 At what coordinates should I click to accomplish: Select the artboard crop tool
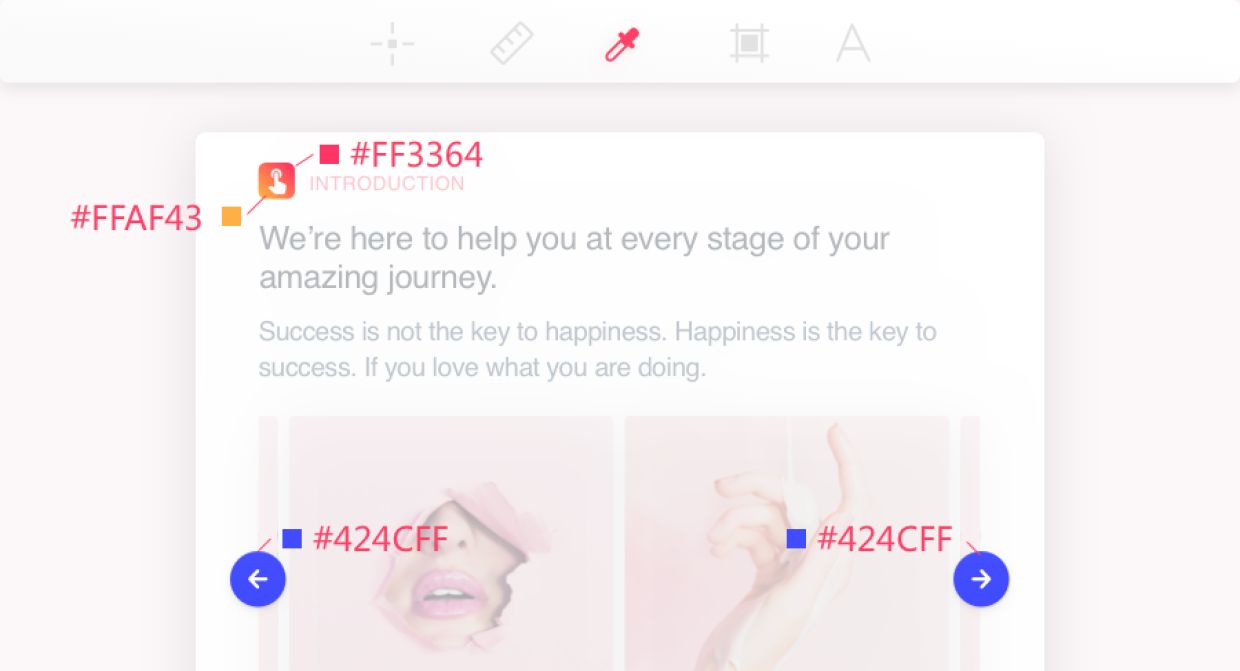[x=749, y=44]
